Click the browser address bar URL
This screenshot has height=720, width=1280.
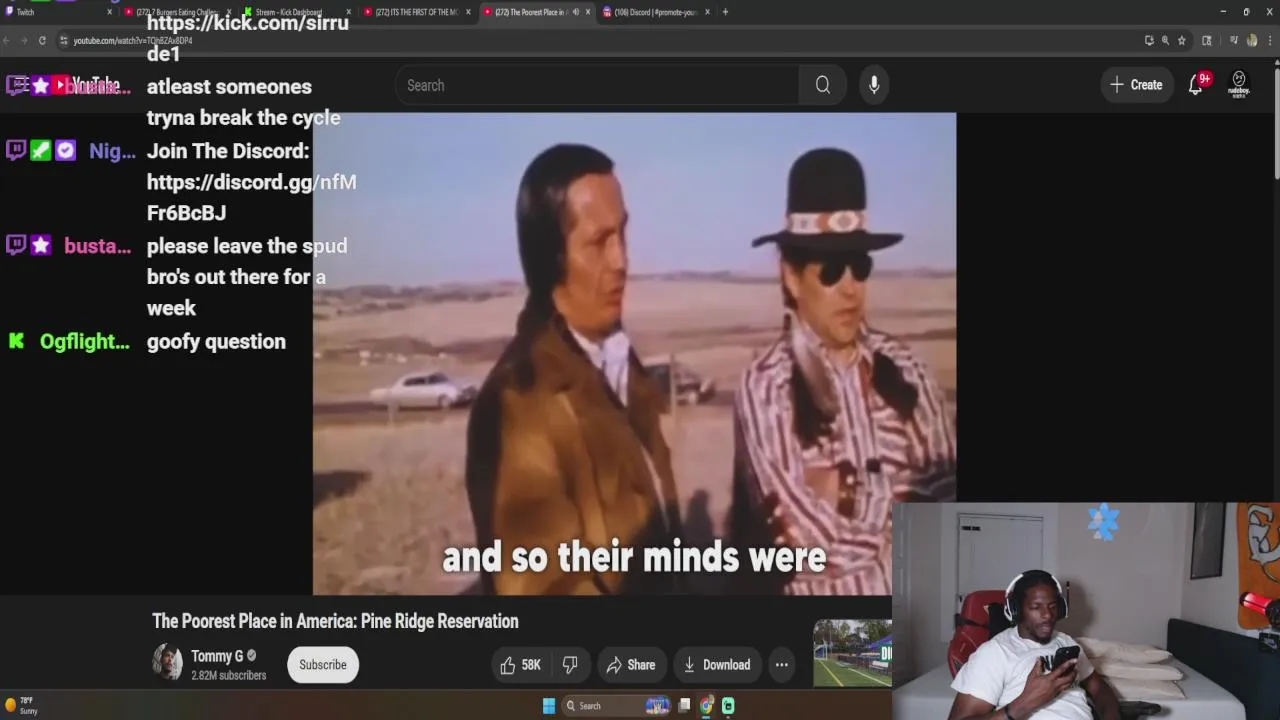(x=133, y=41)
